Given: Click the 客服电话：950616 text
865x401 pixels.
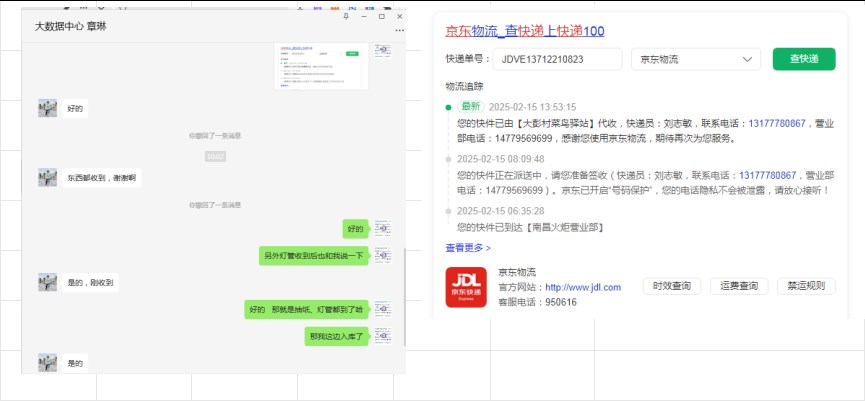Looking at the screenshot, I should point(537,302).
